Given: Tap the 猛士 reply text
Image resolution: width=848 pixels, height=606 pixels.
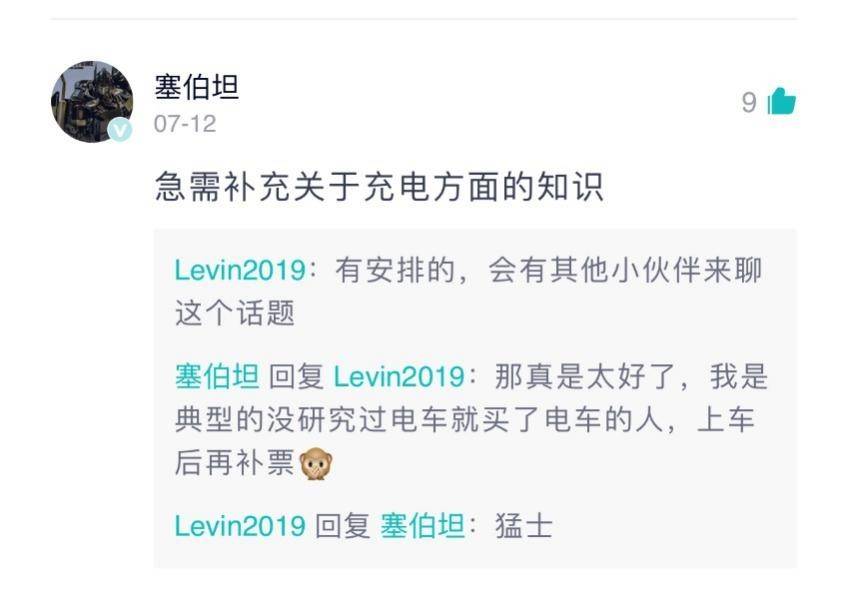Looking at the screenshot, I should point(524,525).
